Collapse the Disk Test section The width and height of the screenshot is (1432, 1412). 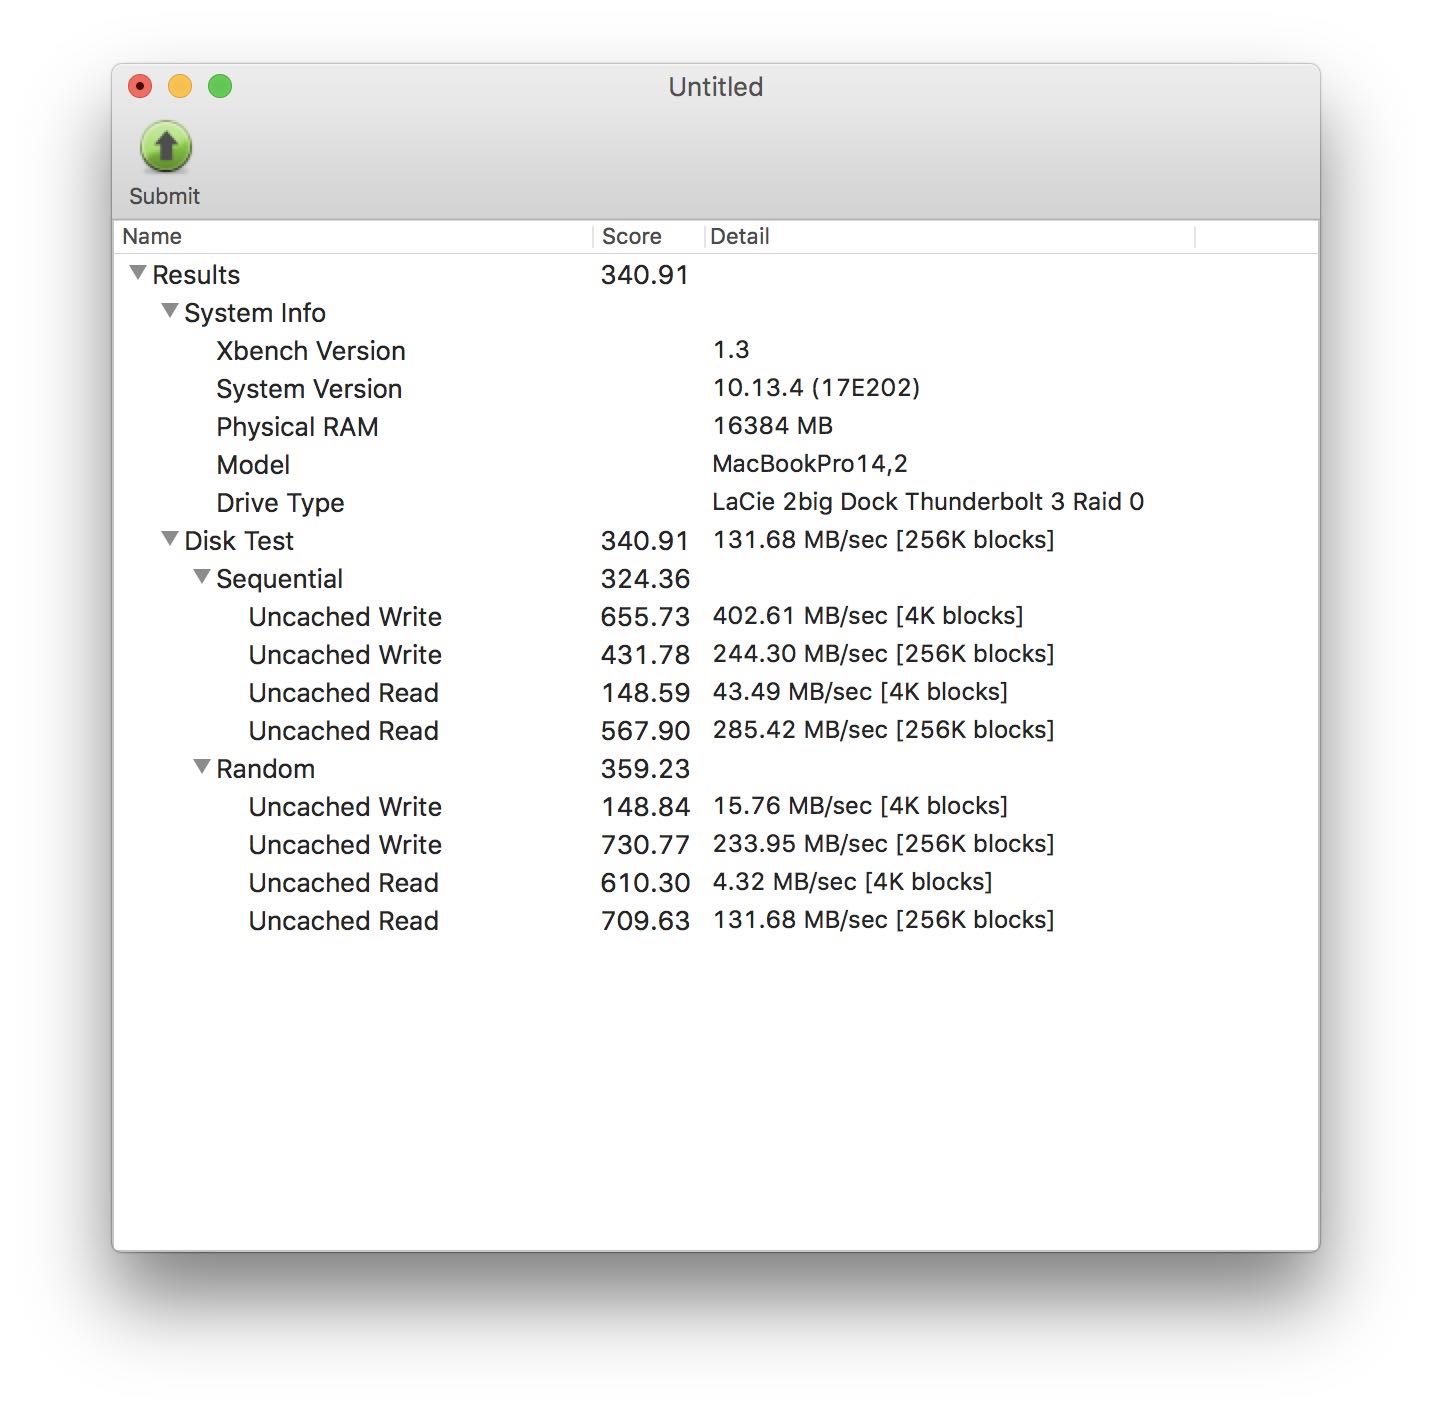tap(170, 539)
